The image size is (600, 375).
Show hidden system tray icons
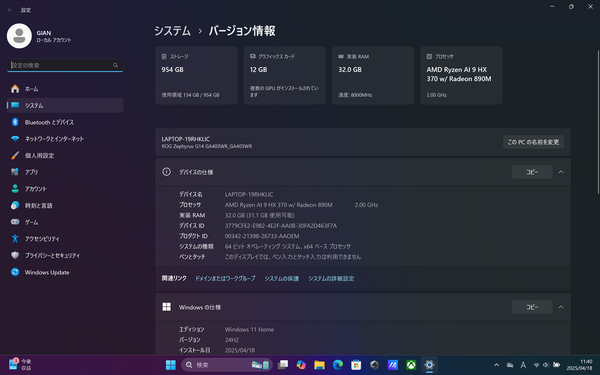(496, 365)
